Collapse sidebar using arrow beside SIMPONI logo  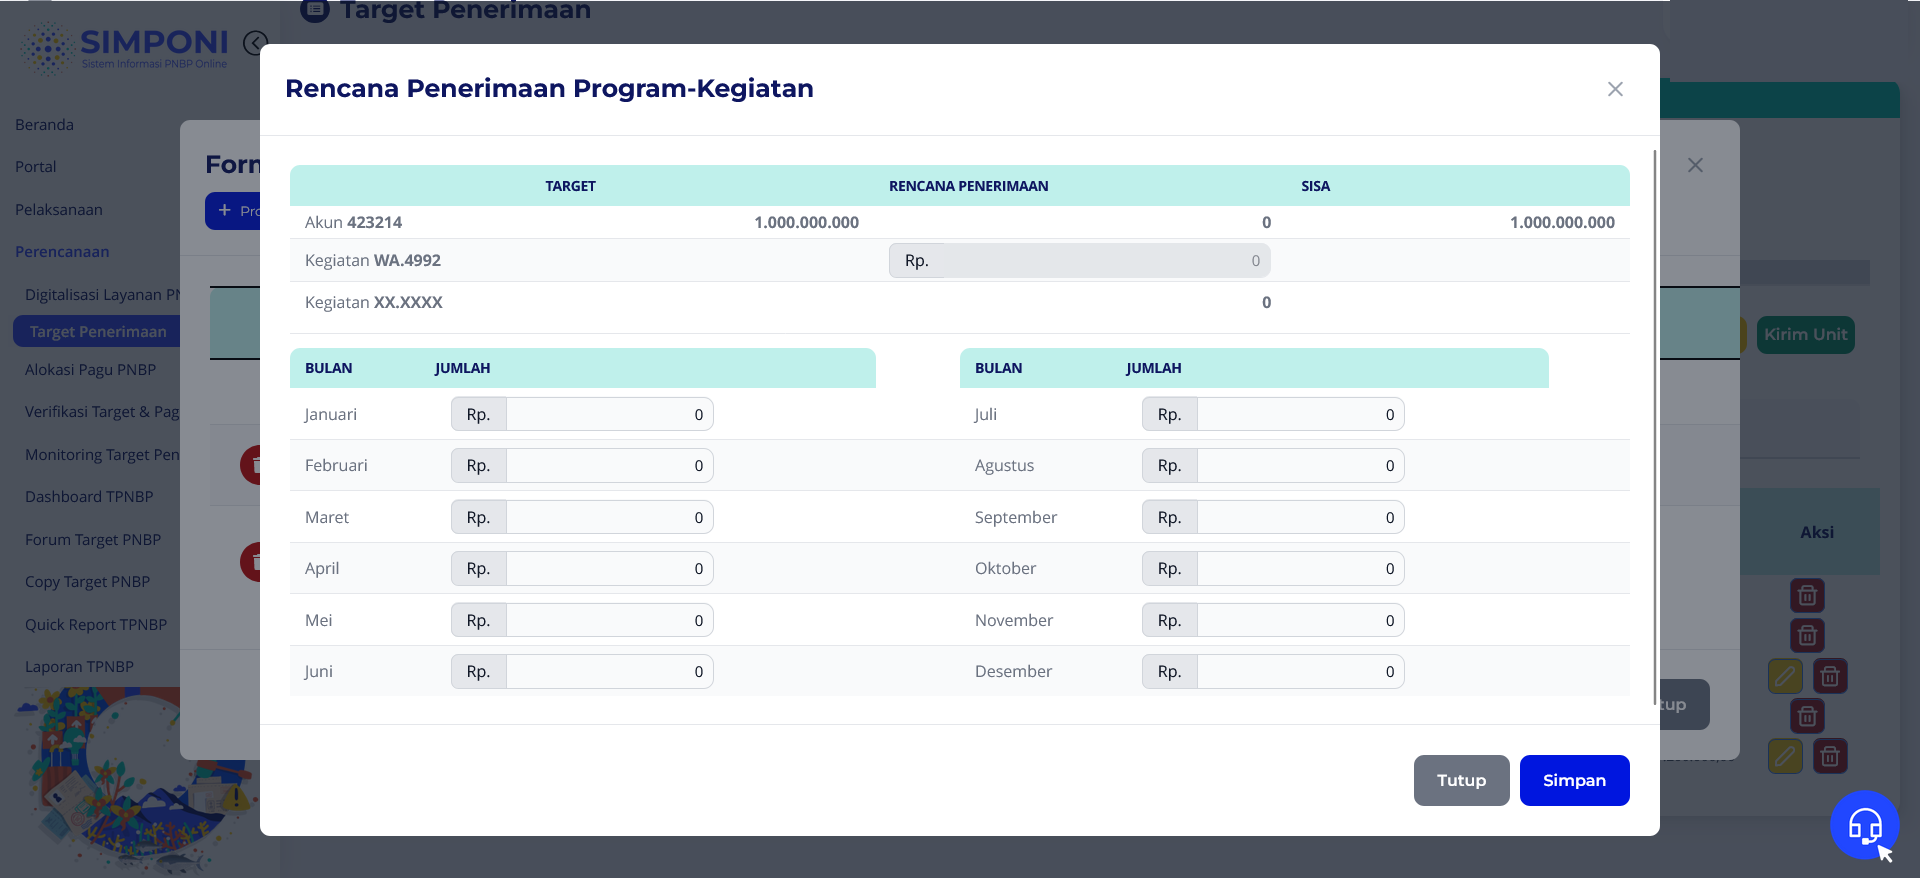point(255,42)
